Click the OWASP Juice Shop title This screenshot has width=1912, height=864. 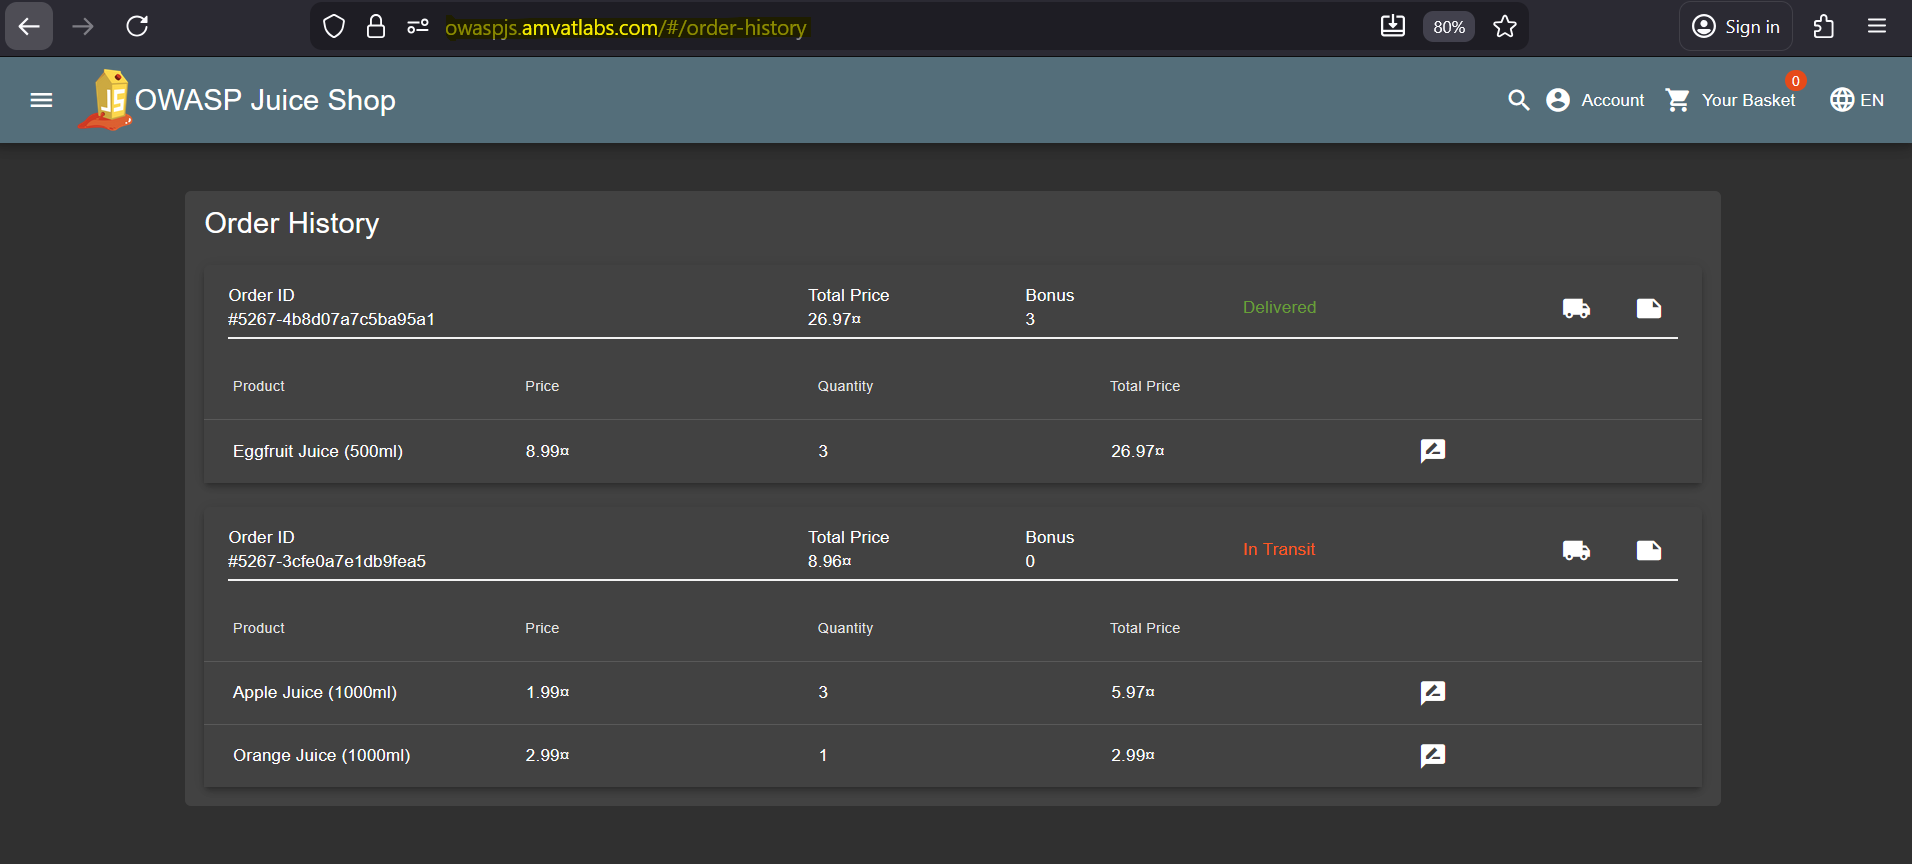pyautogui.click(x=265, y=100)
